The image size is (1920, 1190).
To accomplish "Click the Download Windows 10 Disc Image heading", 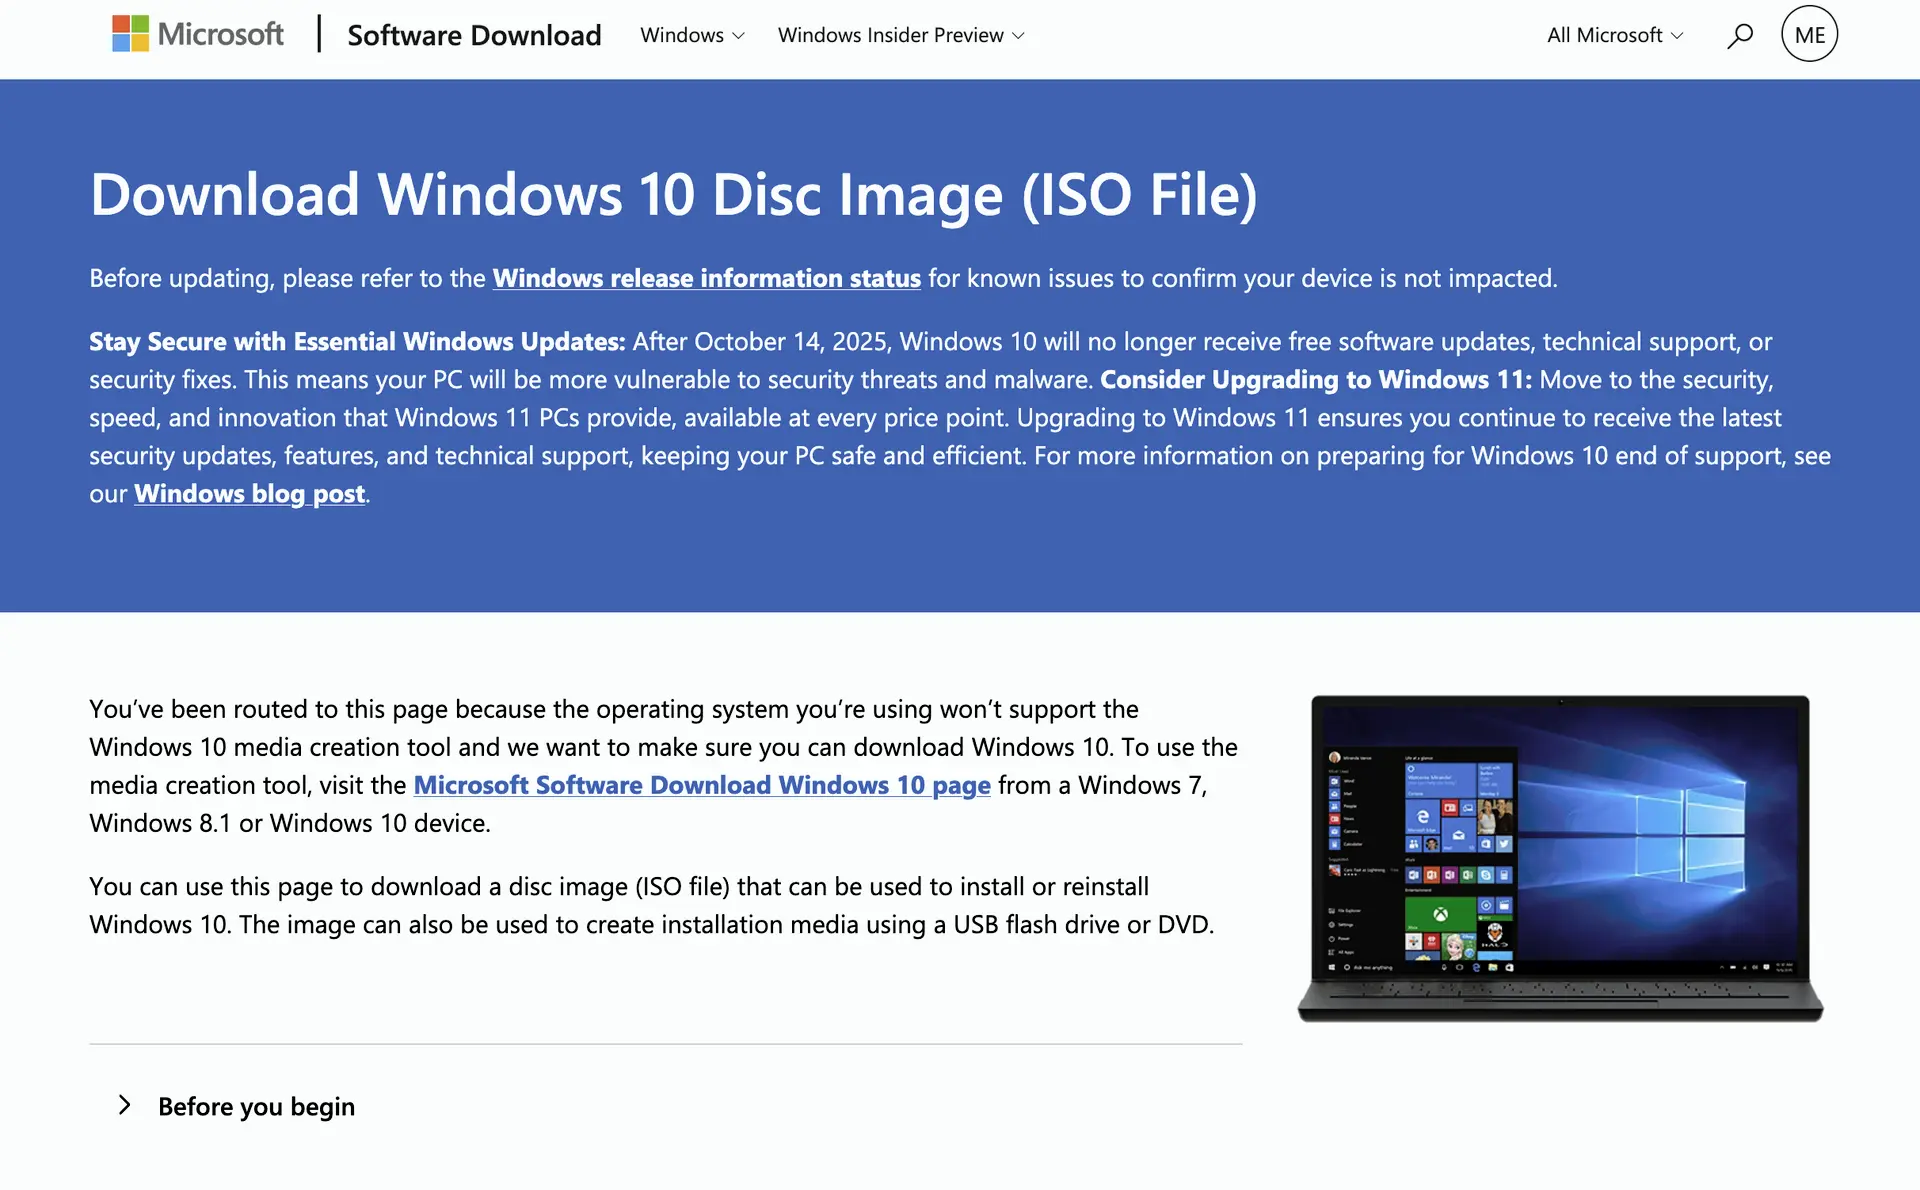I will (x=673, y=194).
